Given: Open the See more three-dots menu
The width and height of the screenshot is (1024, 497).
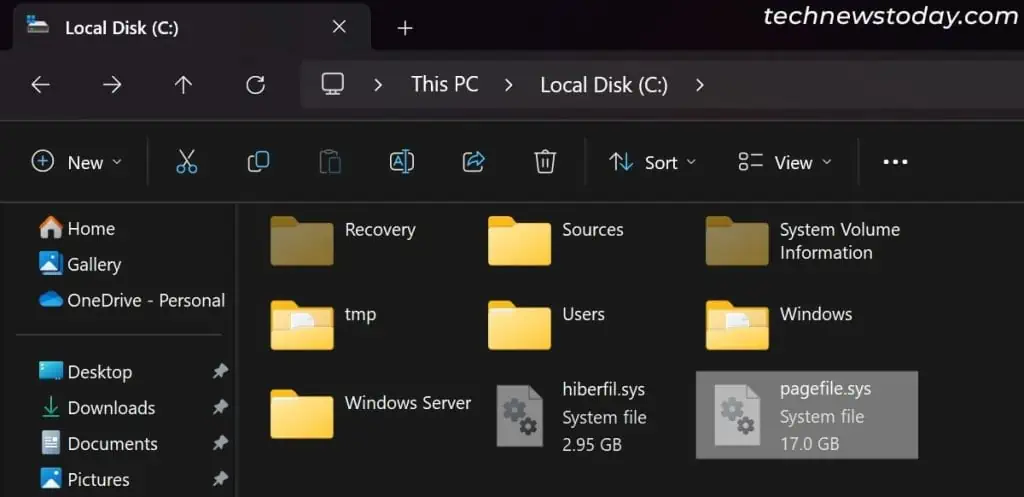Looking at the screenshot, I should point(895,162).
